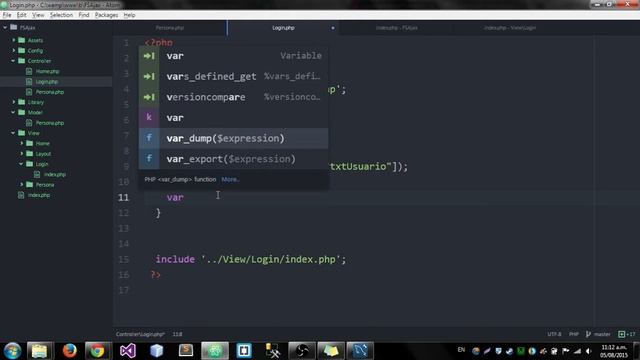640x360 pixels.
Task: Open Sublime Text from taskbar
Action: [186, 351]
